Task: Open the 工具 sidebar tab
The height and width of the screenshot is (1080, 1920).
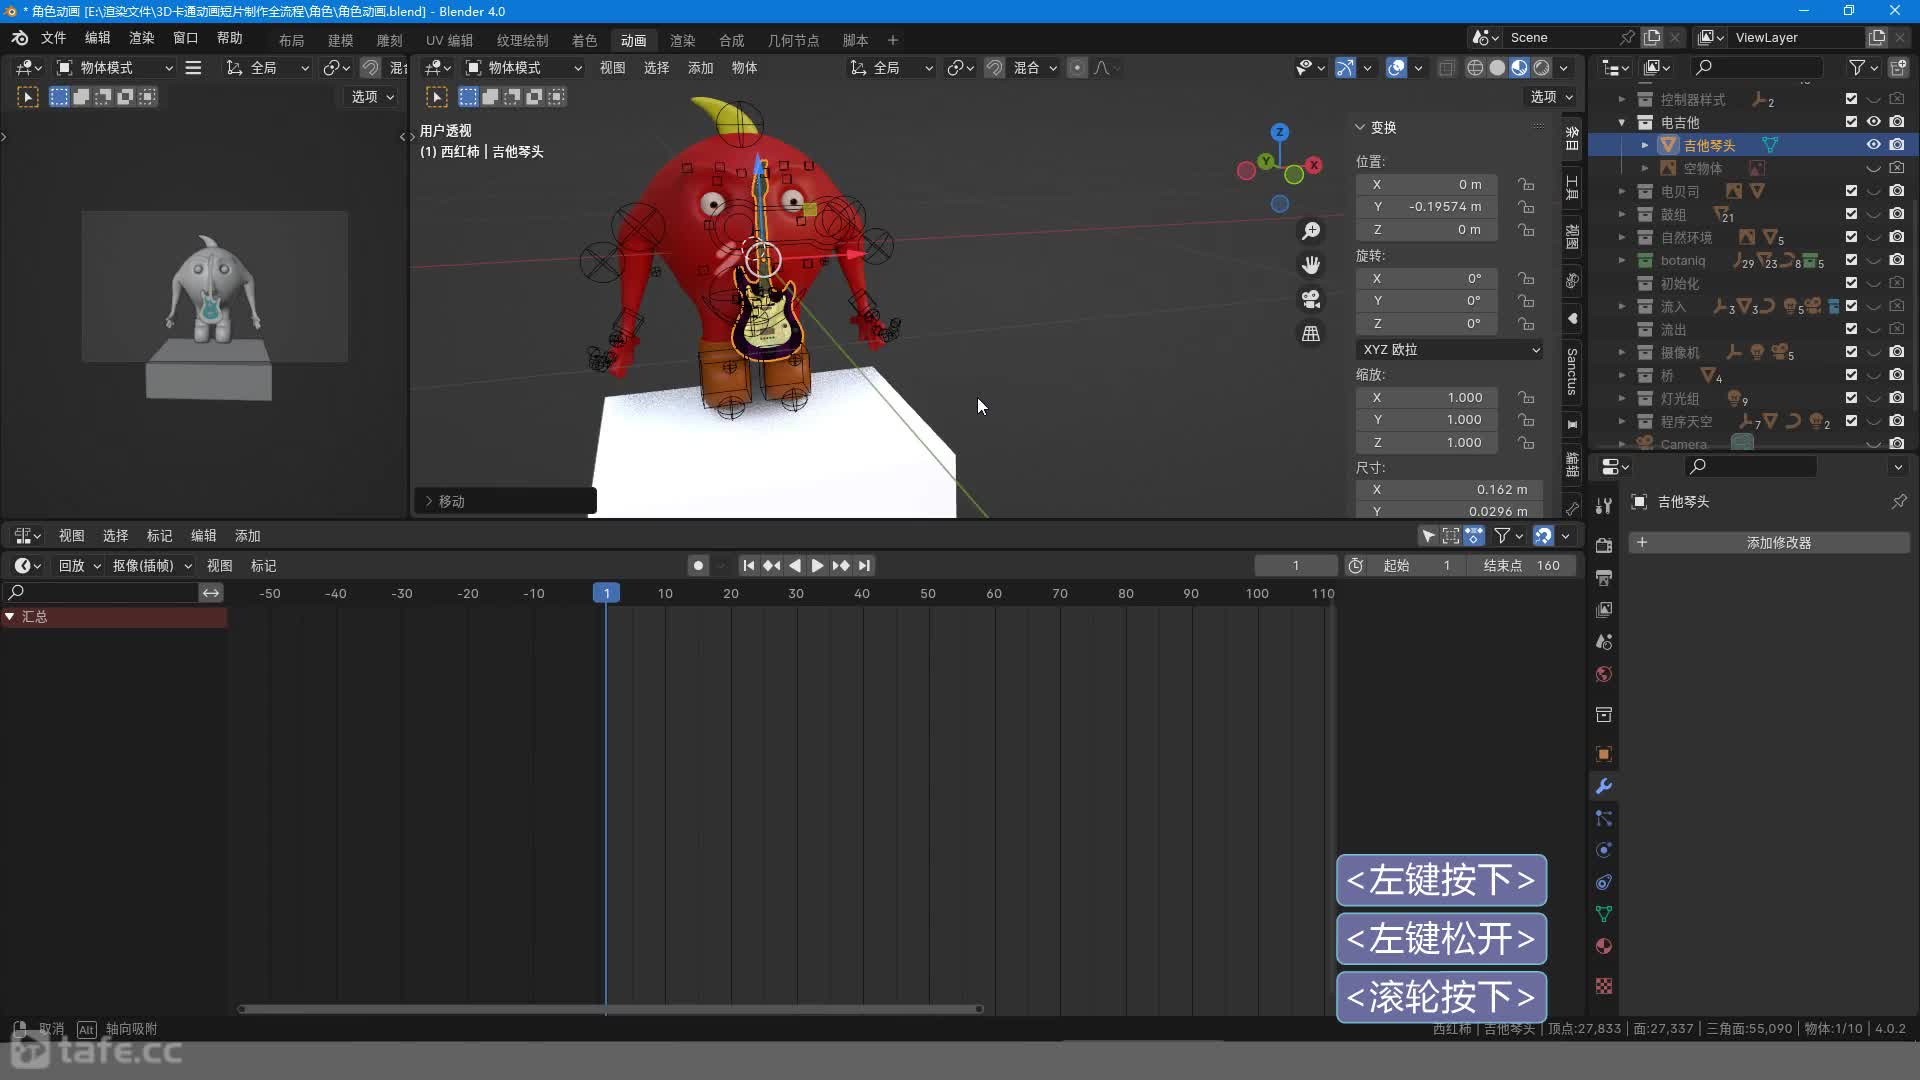Action: tap(1572, 187)
